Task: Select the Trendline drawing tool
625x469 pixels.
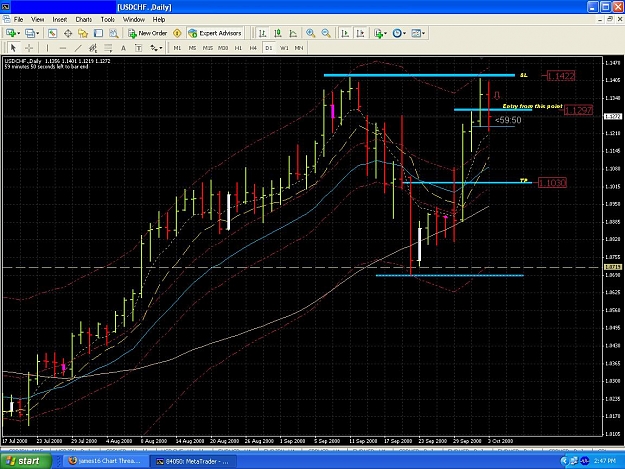Action: click(x=78, y=48)
